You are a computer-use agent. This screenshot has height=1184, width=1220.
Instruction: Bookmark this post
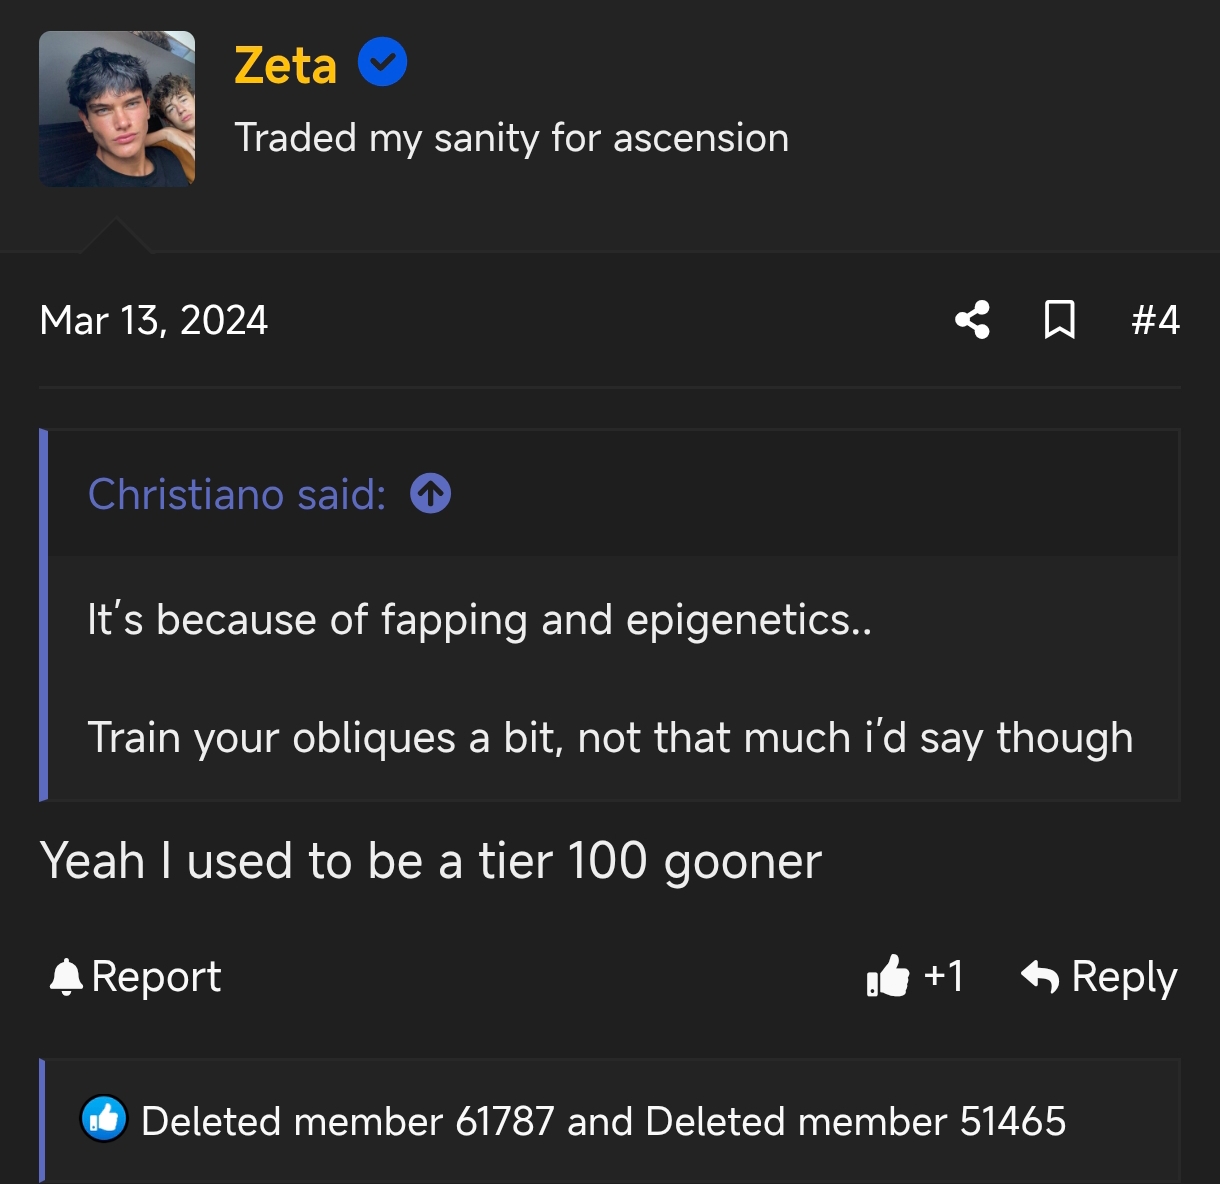1059,320
